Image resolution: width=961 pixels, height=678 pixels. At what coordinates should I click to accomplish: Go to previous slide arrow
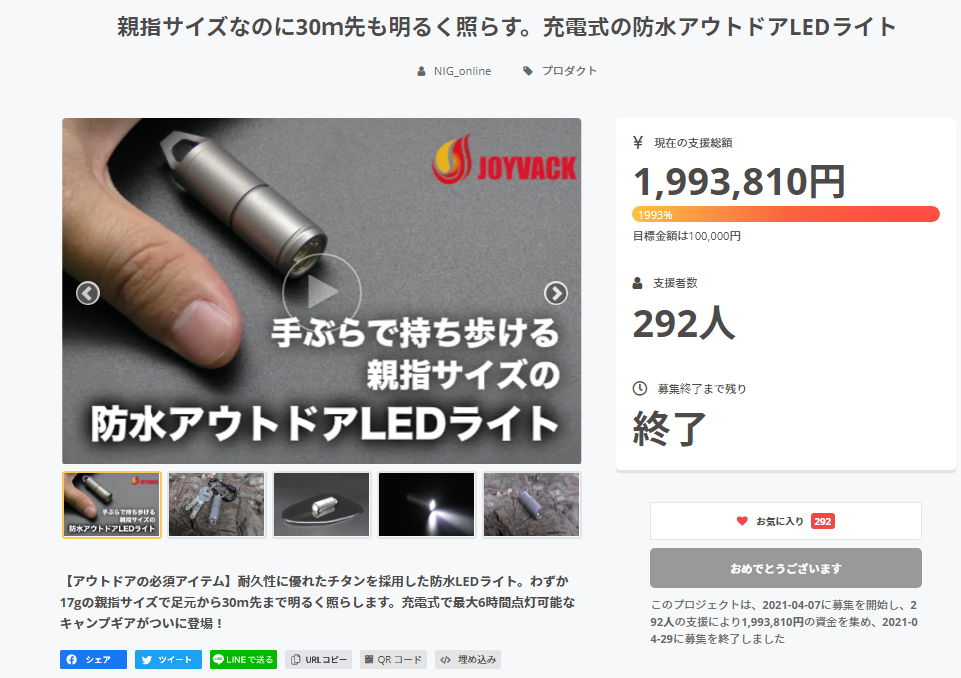[88, 293]
